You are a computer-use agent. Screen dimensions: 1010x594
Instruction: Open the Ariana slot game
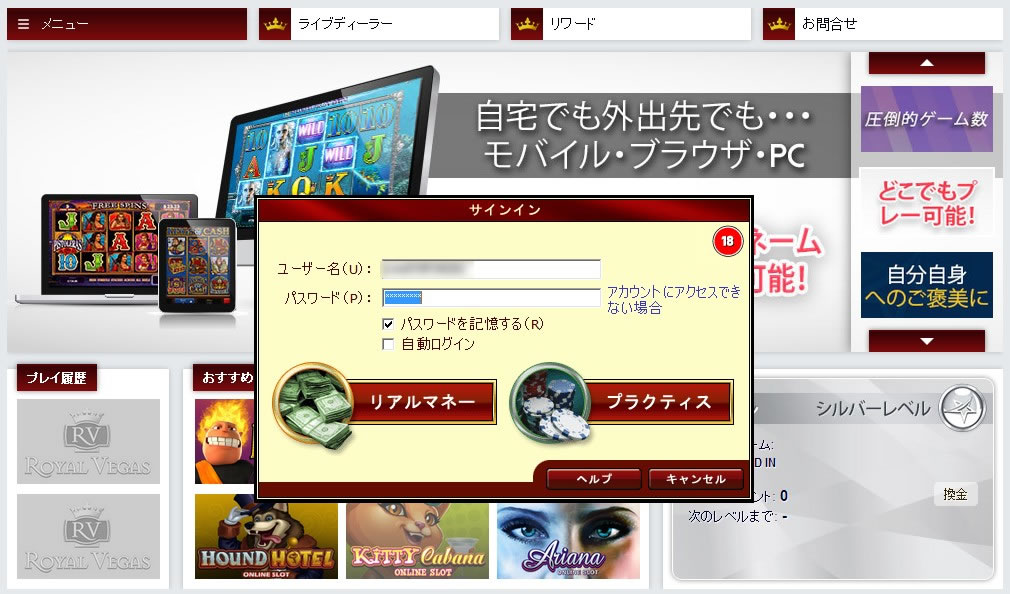(568, 540)
